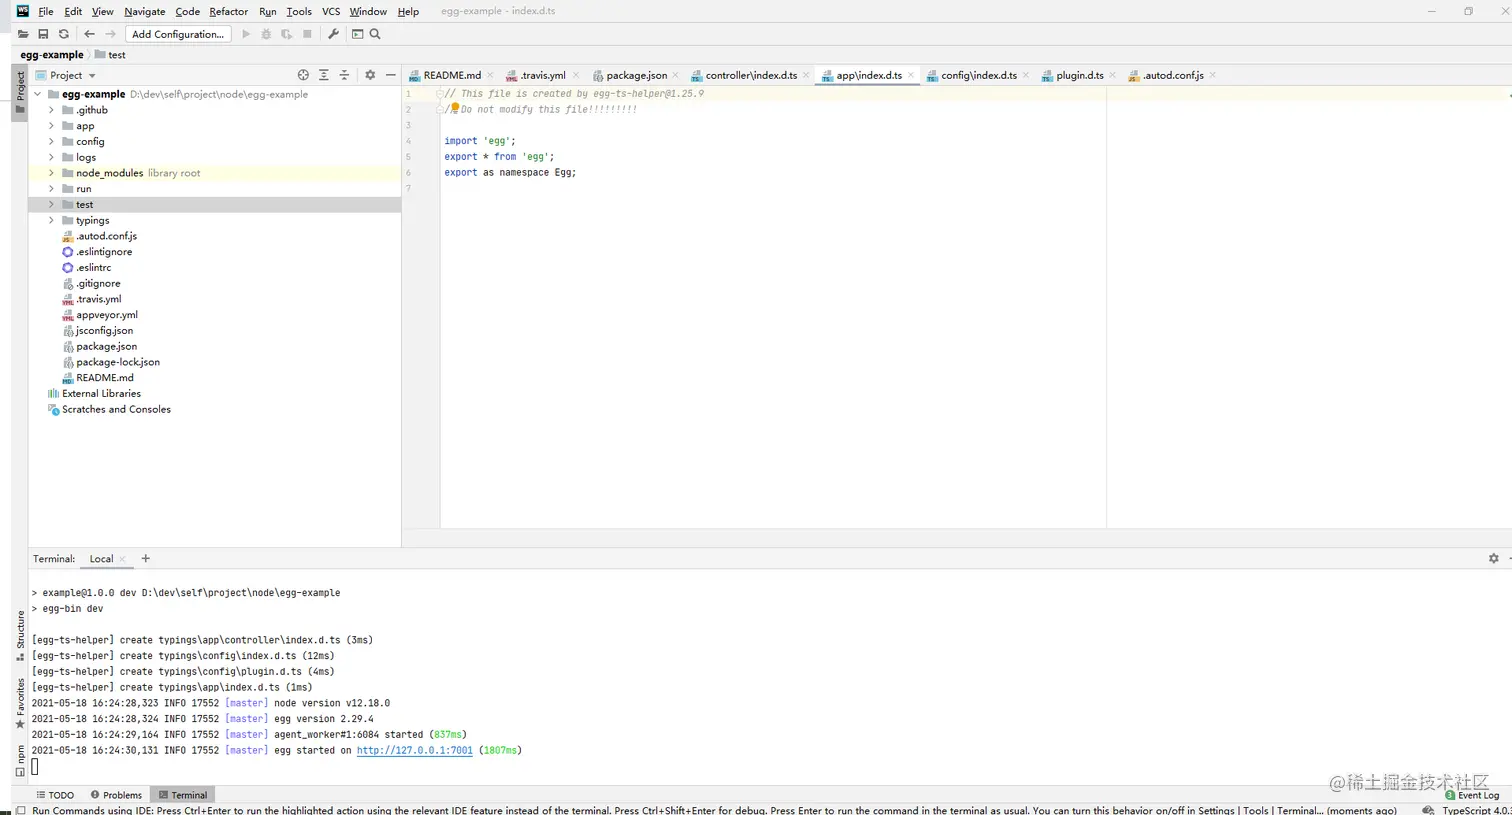Screen dimensions: 1512x815
Task: Open Settings via the wrench icon
Action: (x=333, y=34)
